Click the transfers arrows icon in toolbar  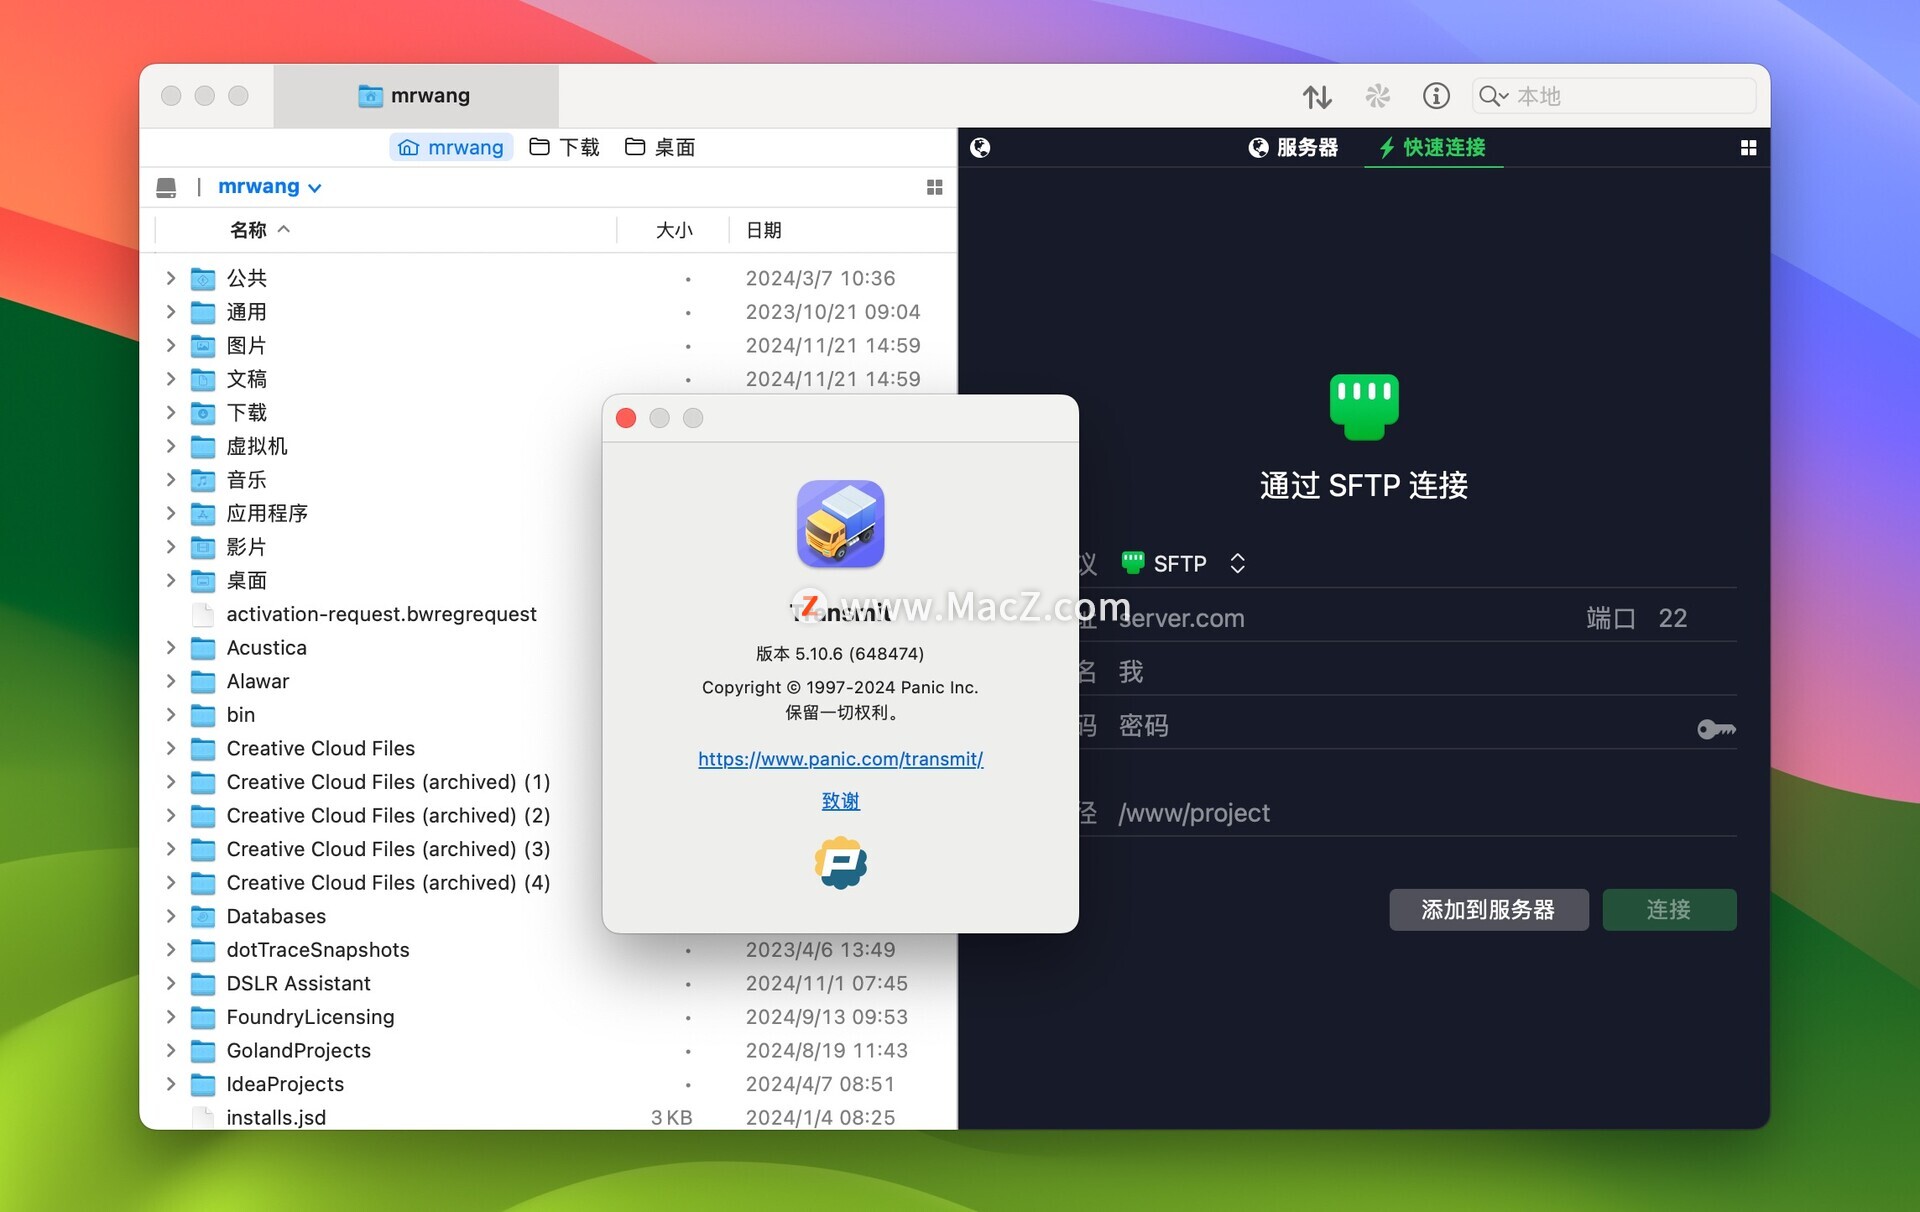coord(1317,96)
